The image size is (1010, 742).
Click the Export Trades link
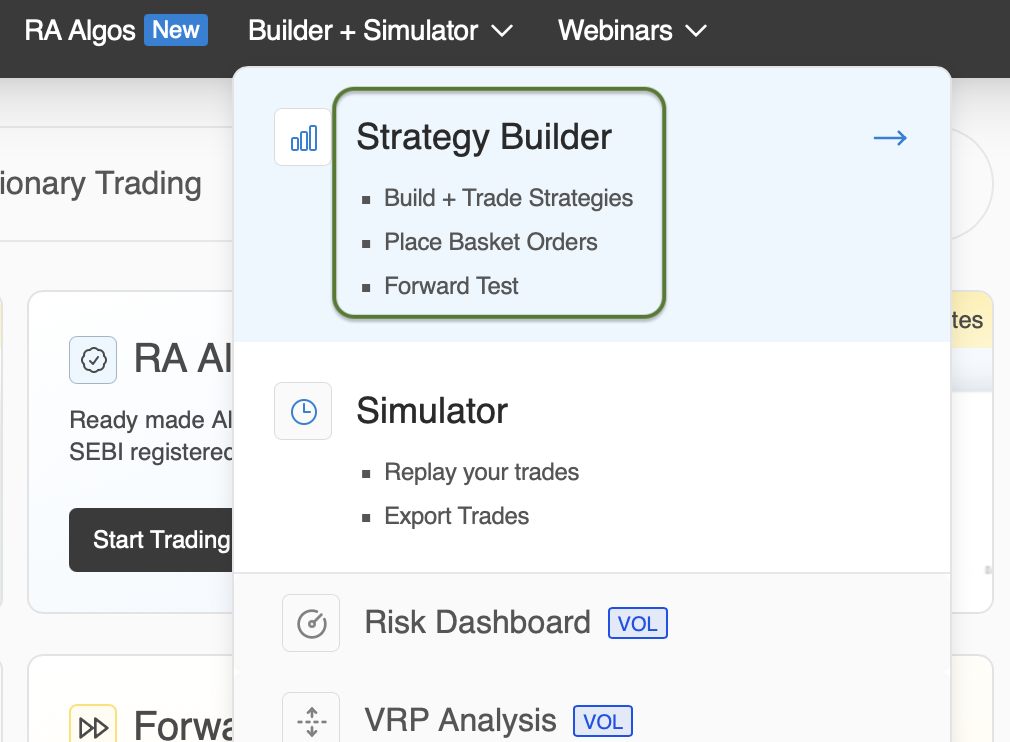click(456, 516)
